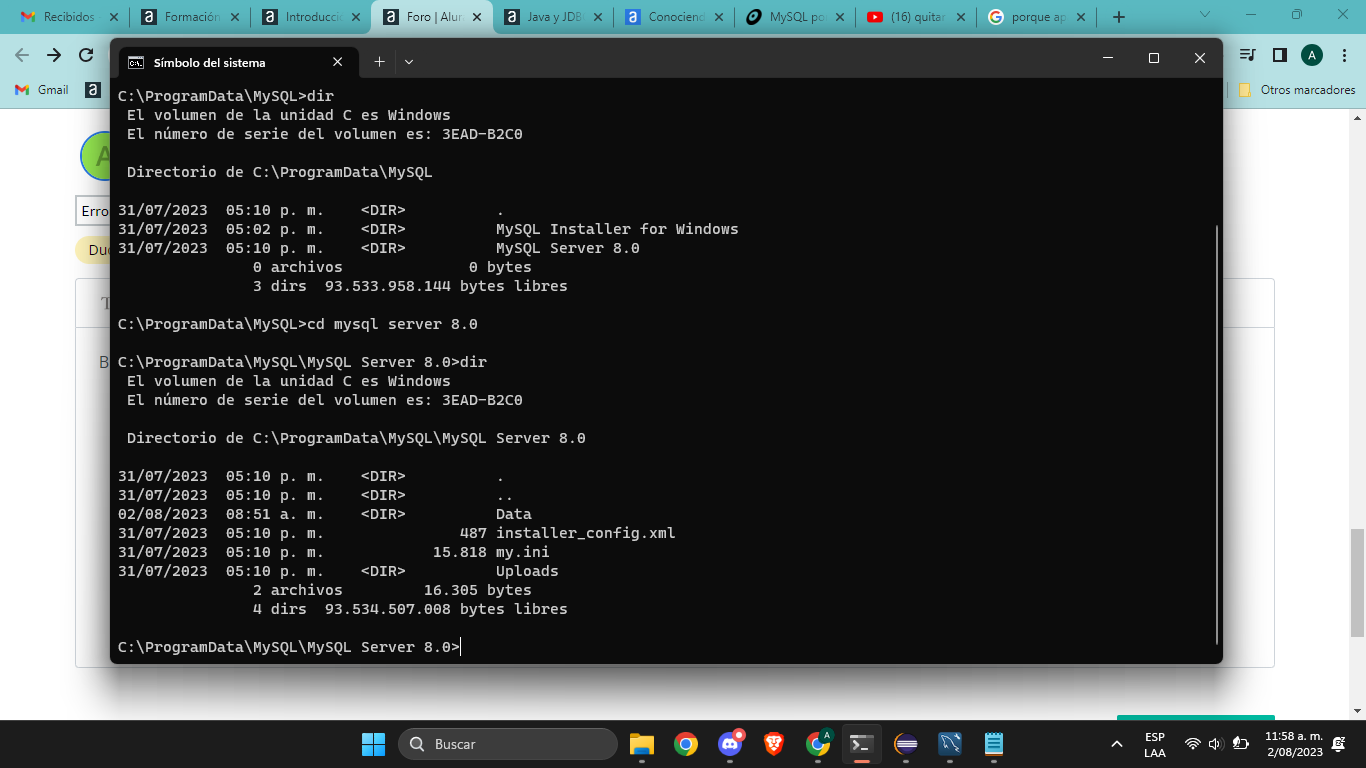The height and width of the screenshot is (768, 1366).
Task: Open Chrome profile A avatar
Action: [x=1312, y=55]
